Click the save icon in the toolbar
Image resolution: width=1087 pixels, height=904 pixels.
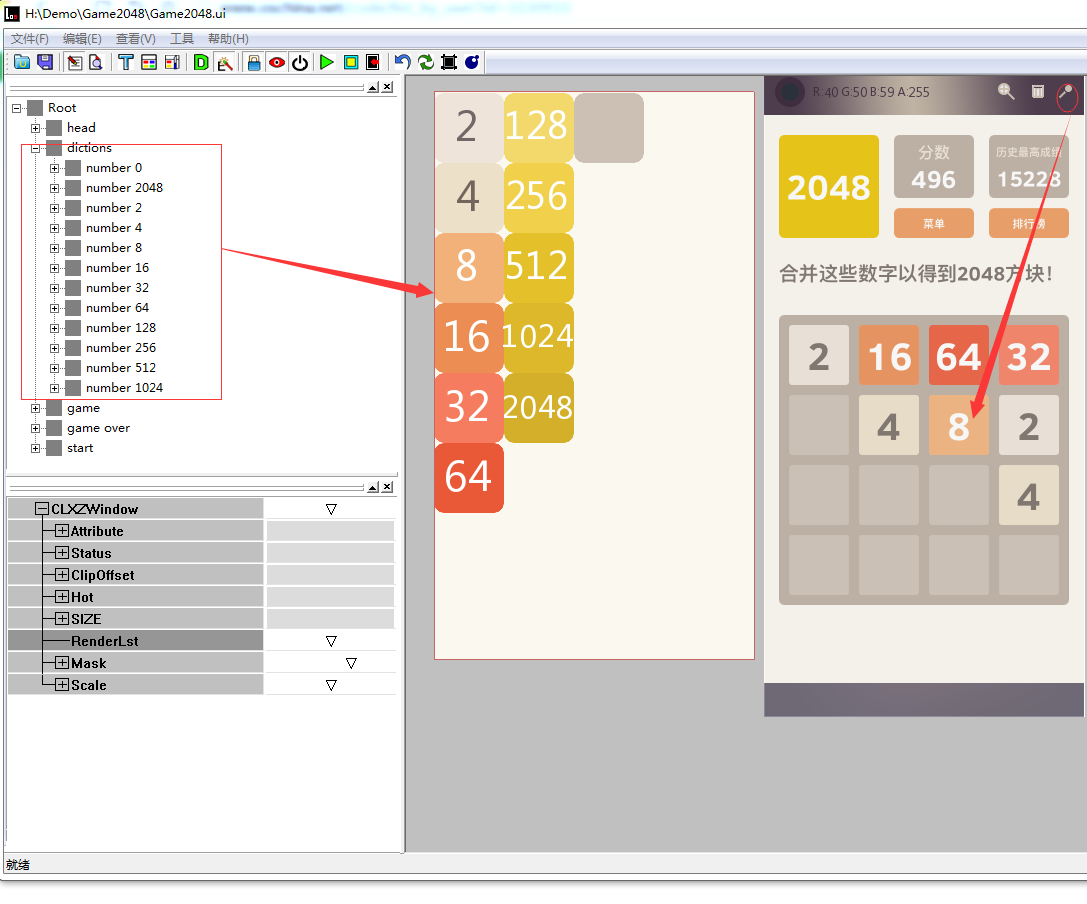point(45,62)
